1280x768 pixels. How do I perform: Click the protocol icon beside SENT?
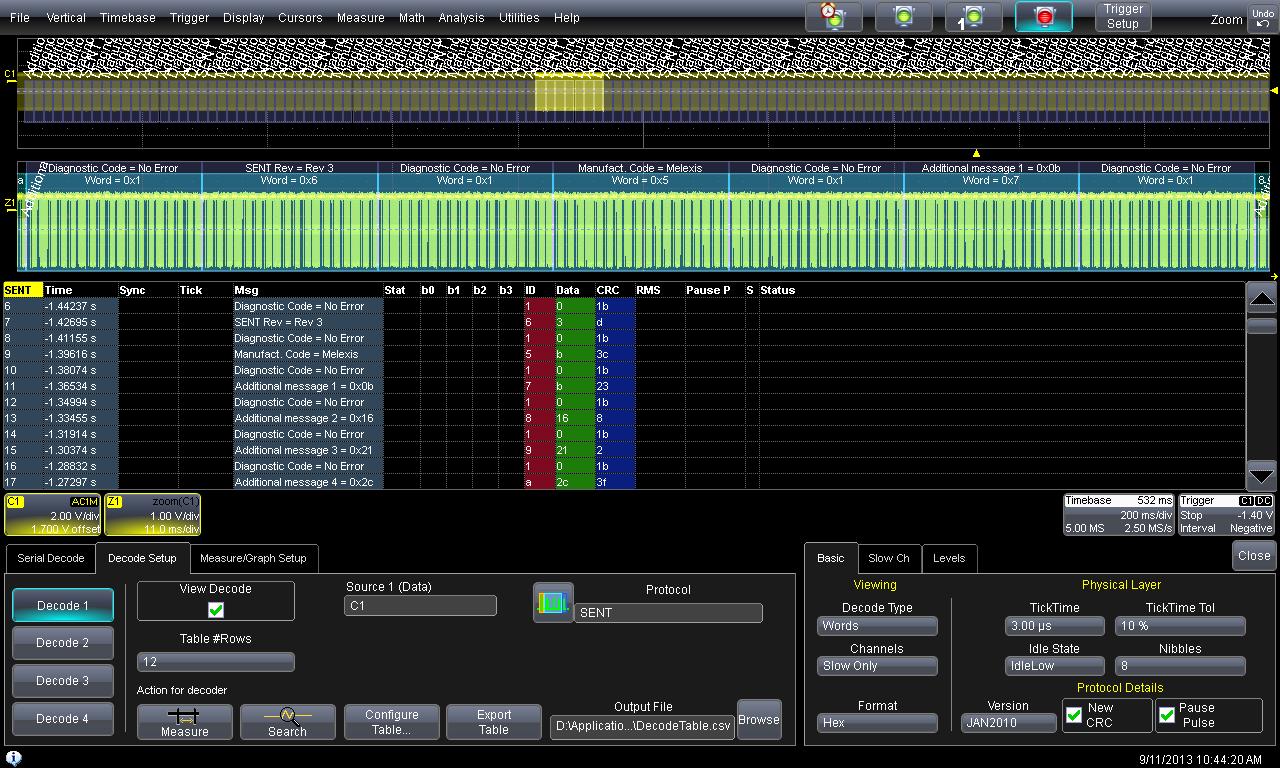[553, 603]
